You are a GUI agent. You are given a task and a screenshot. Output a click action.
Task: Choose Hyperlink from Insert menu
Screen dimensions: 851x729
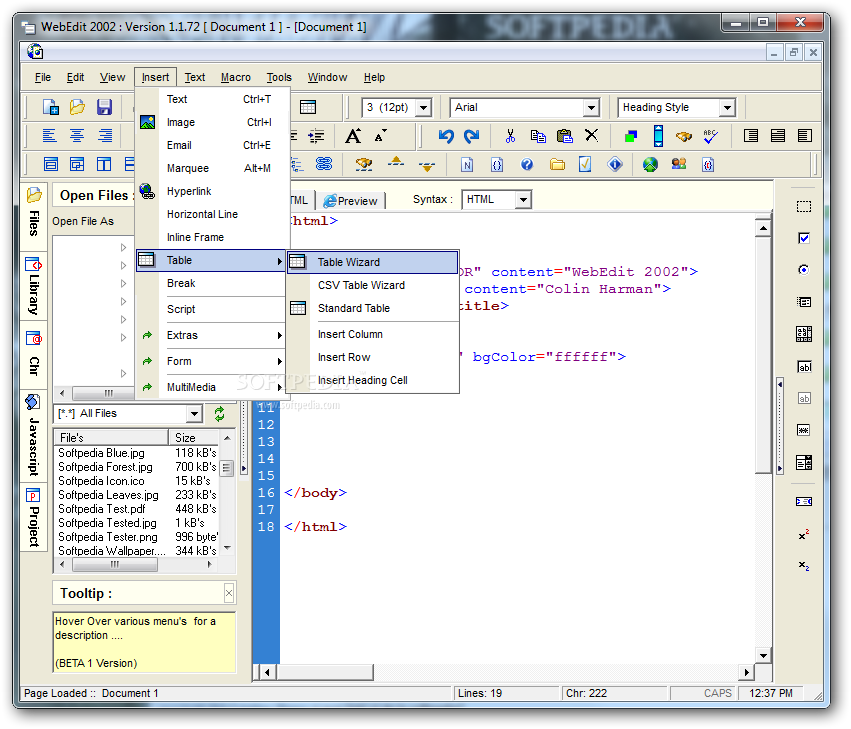[x=211, y=192]
